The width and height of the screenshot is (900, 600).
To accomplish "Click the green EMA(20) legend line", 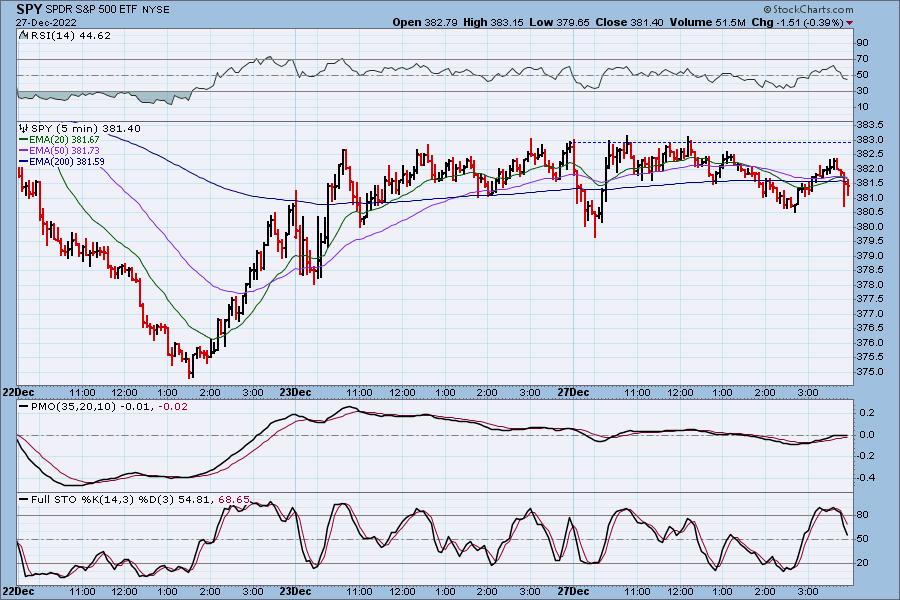I will pyautogui.click(x=24, y=140).
